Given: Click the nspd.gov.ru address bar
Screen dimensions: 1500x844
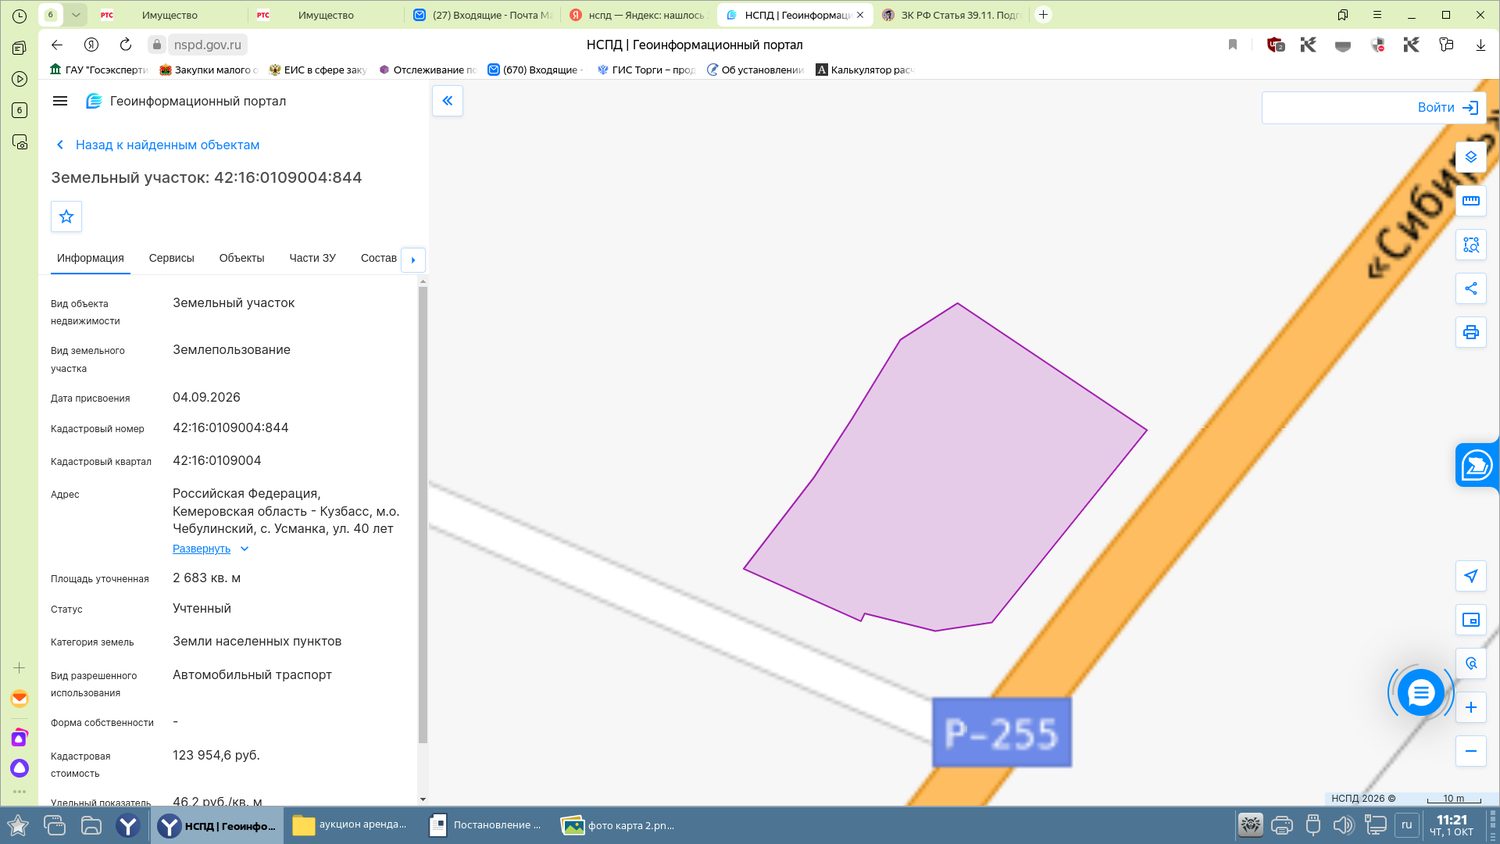Looking at the screenshot, I should click(x=207, y=45).
